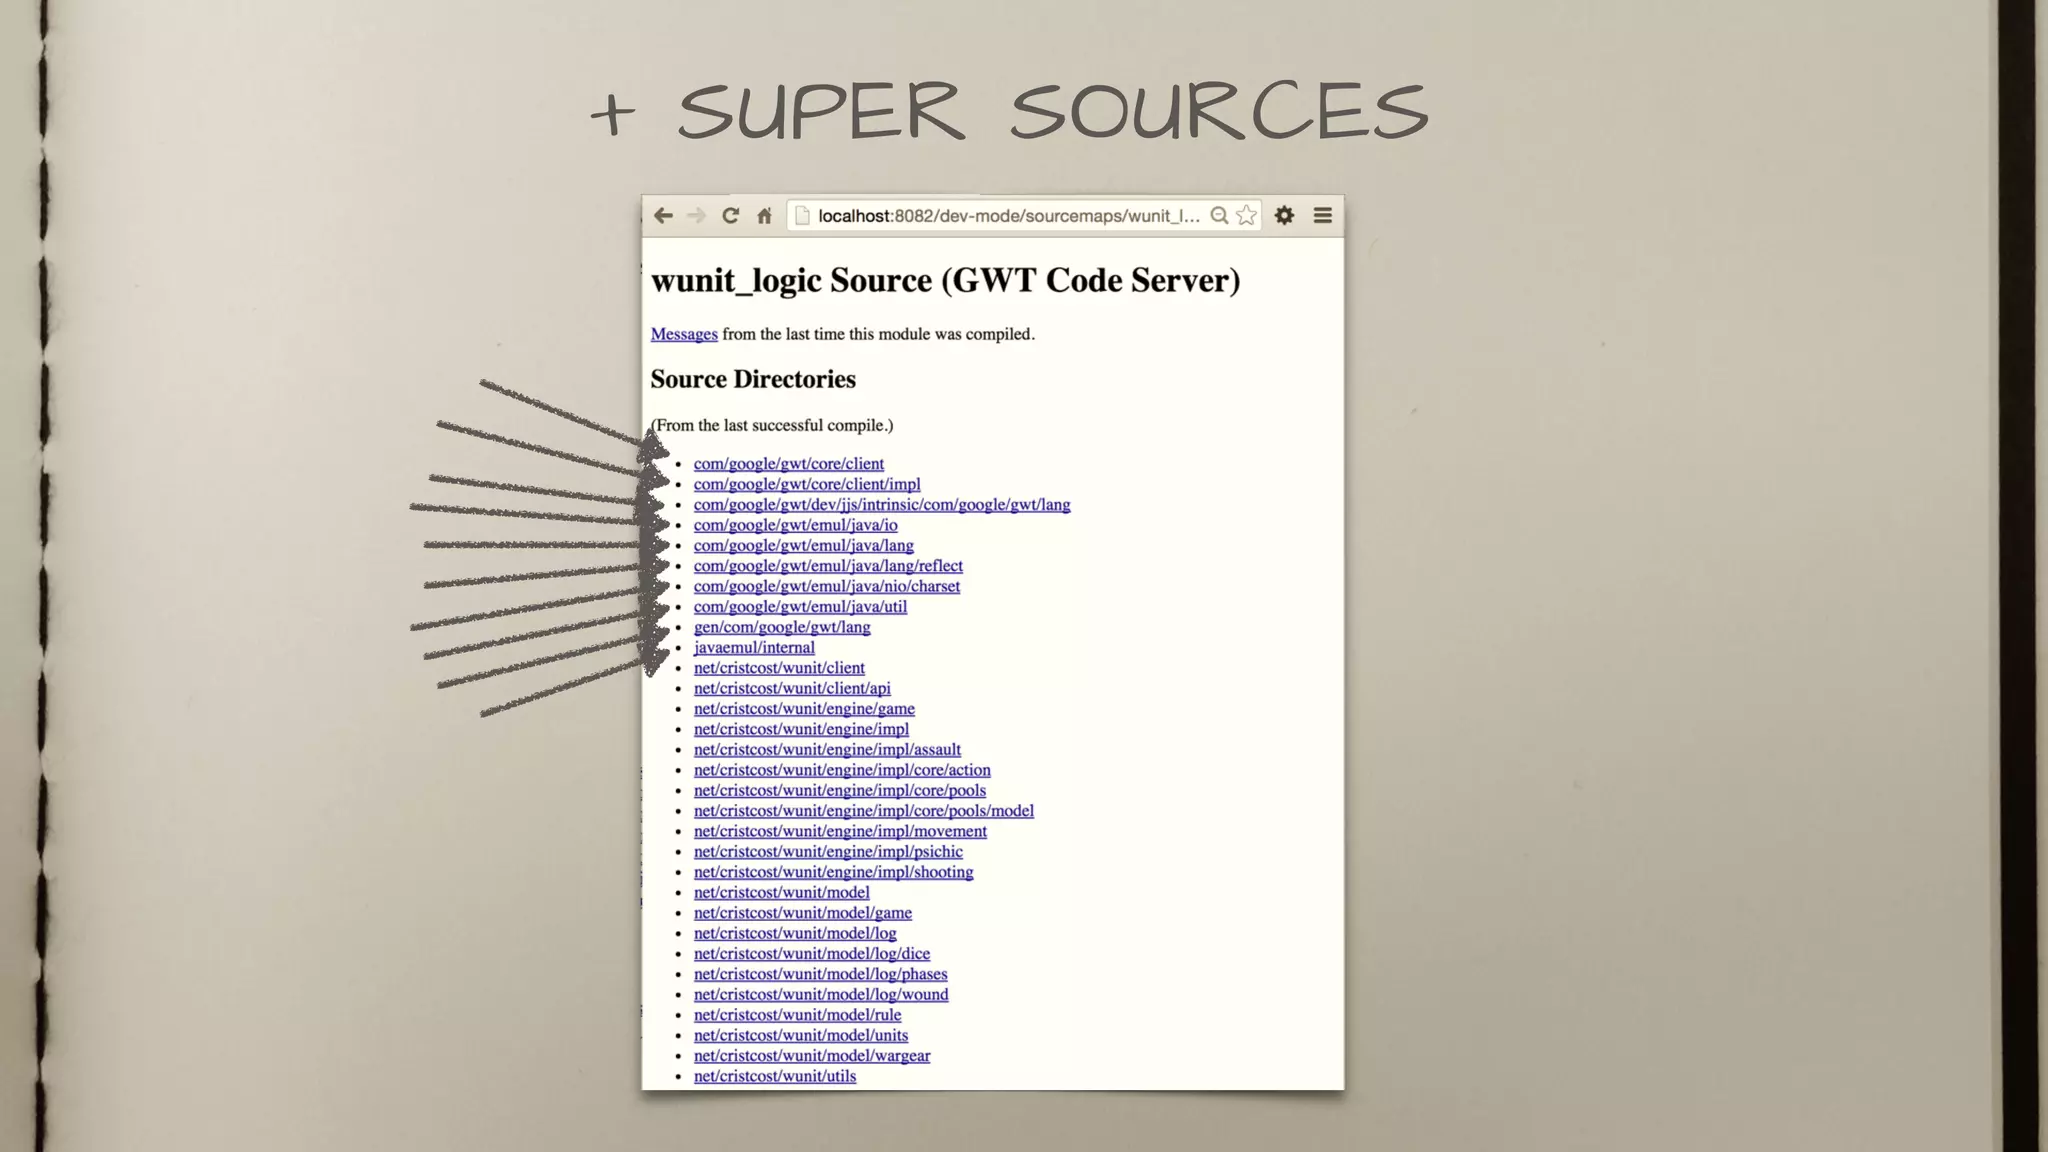The height and width of the screenshot is (1152, 2048).
Task: Click the page icon in address bar
Action: [x=802, y=216]
